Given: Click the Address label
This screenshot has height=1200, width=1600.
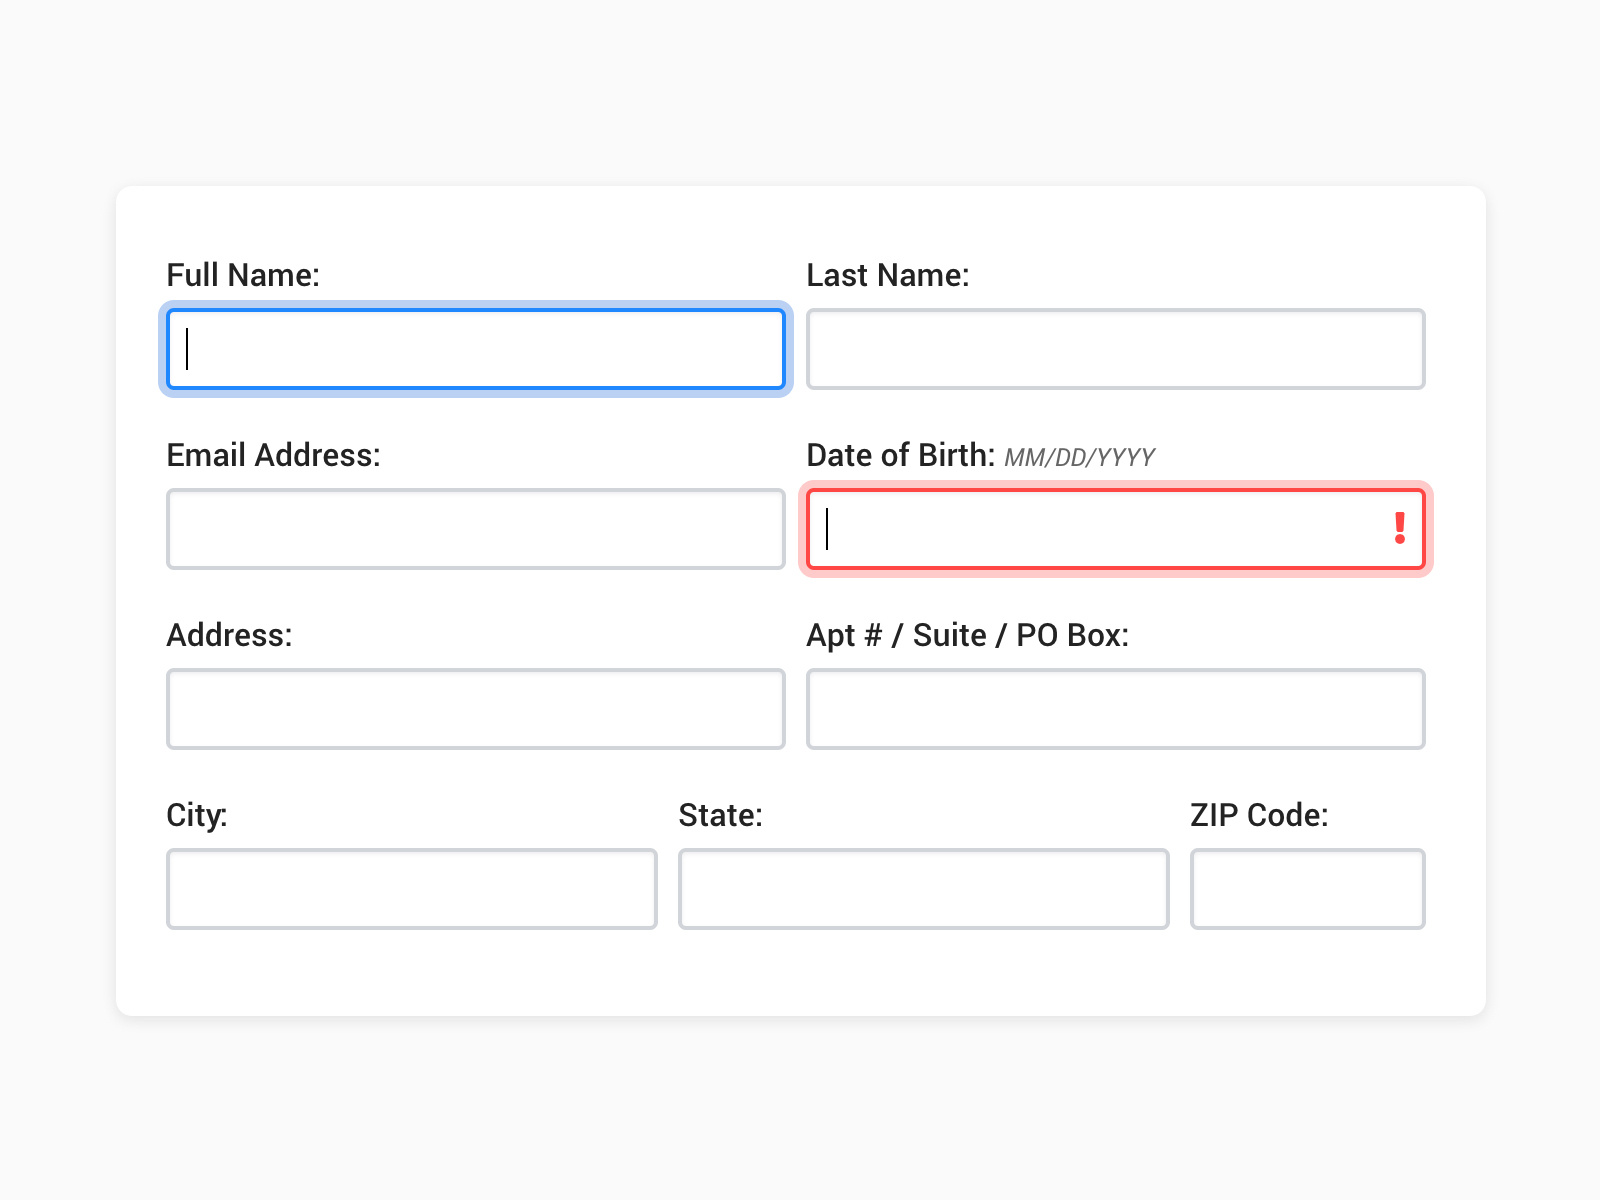Looking at the screenshot, I should (x=229, y=635).
